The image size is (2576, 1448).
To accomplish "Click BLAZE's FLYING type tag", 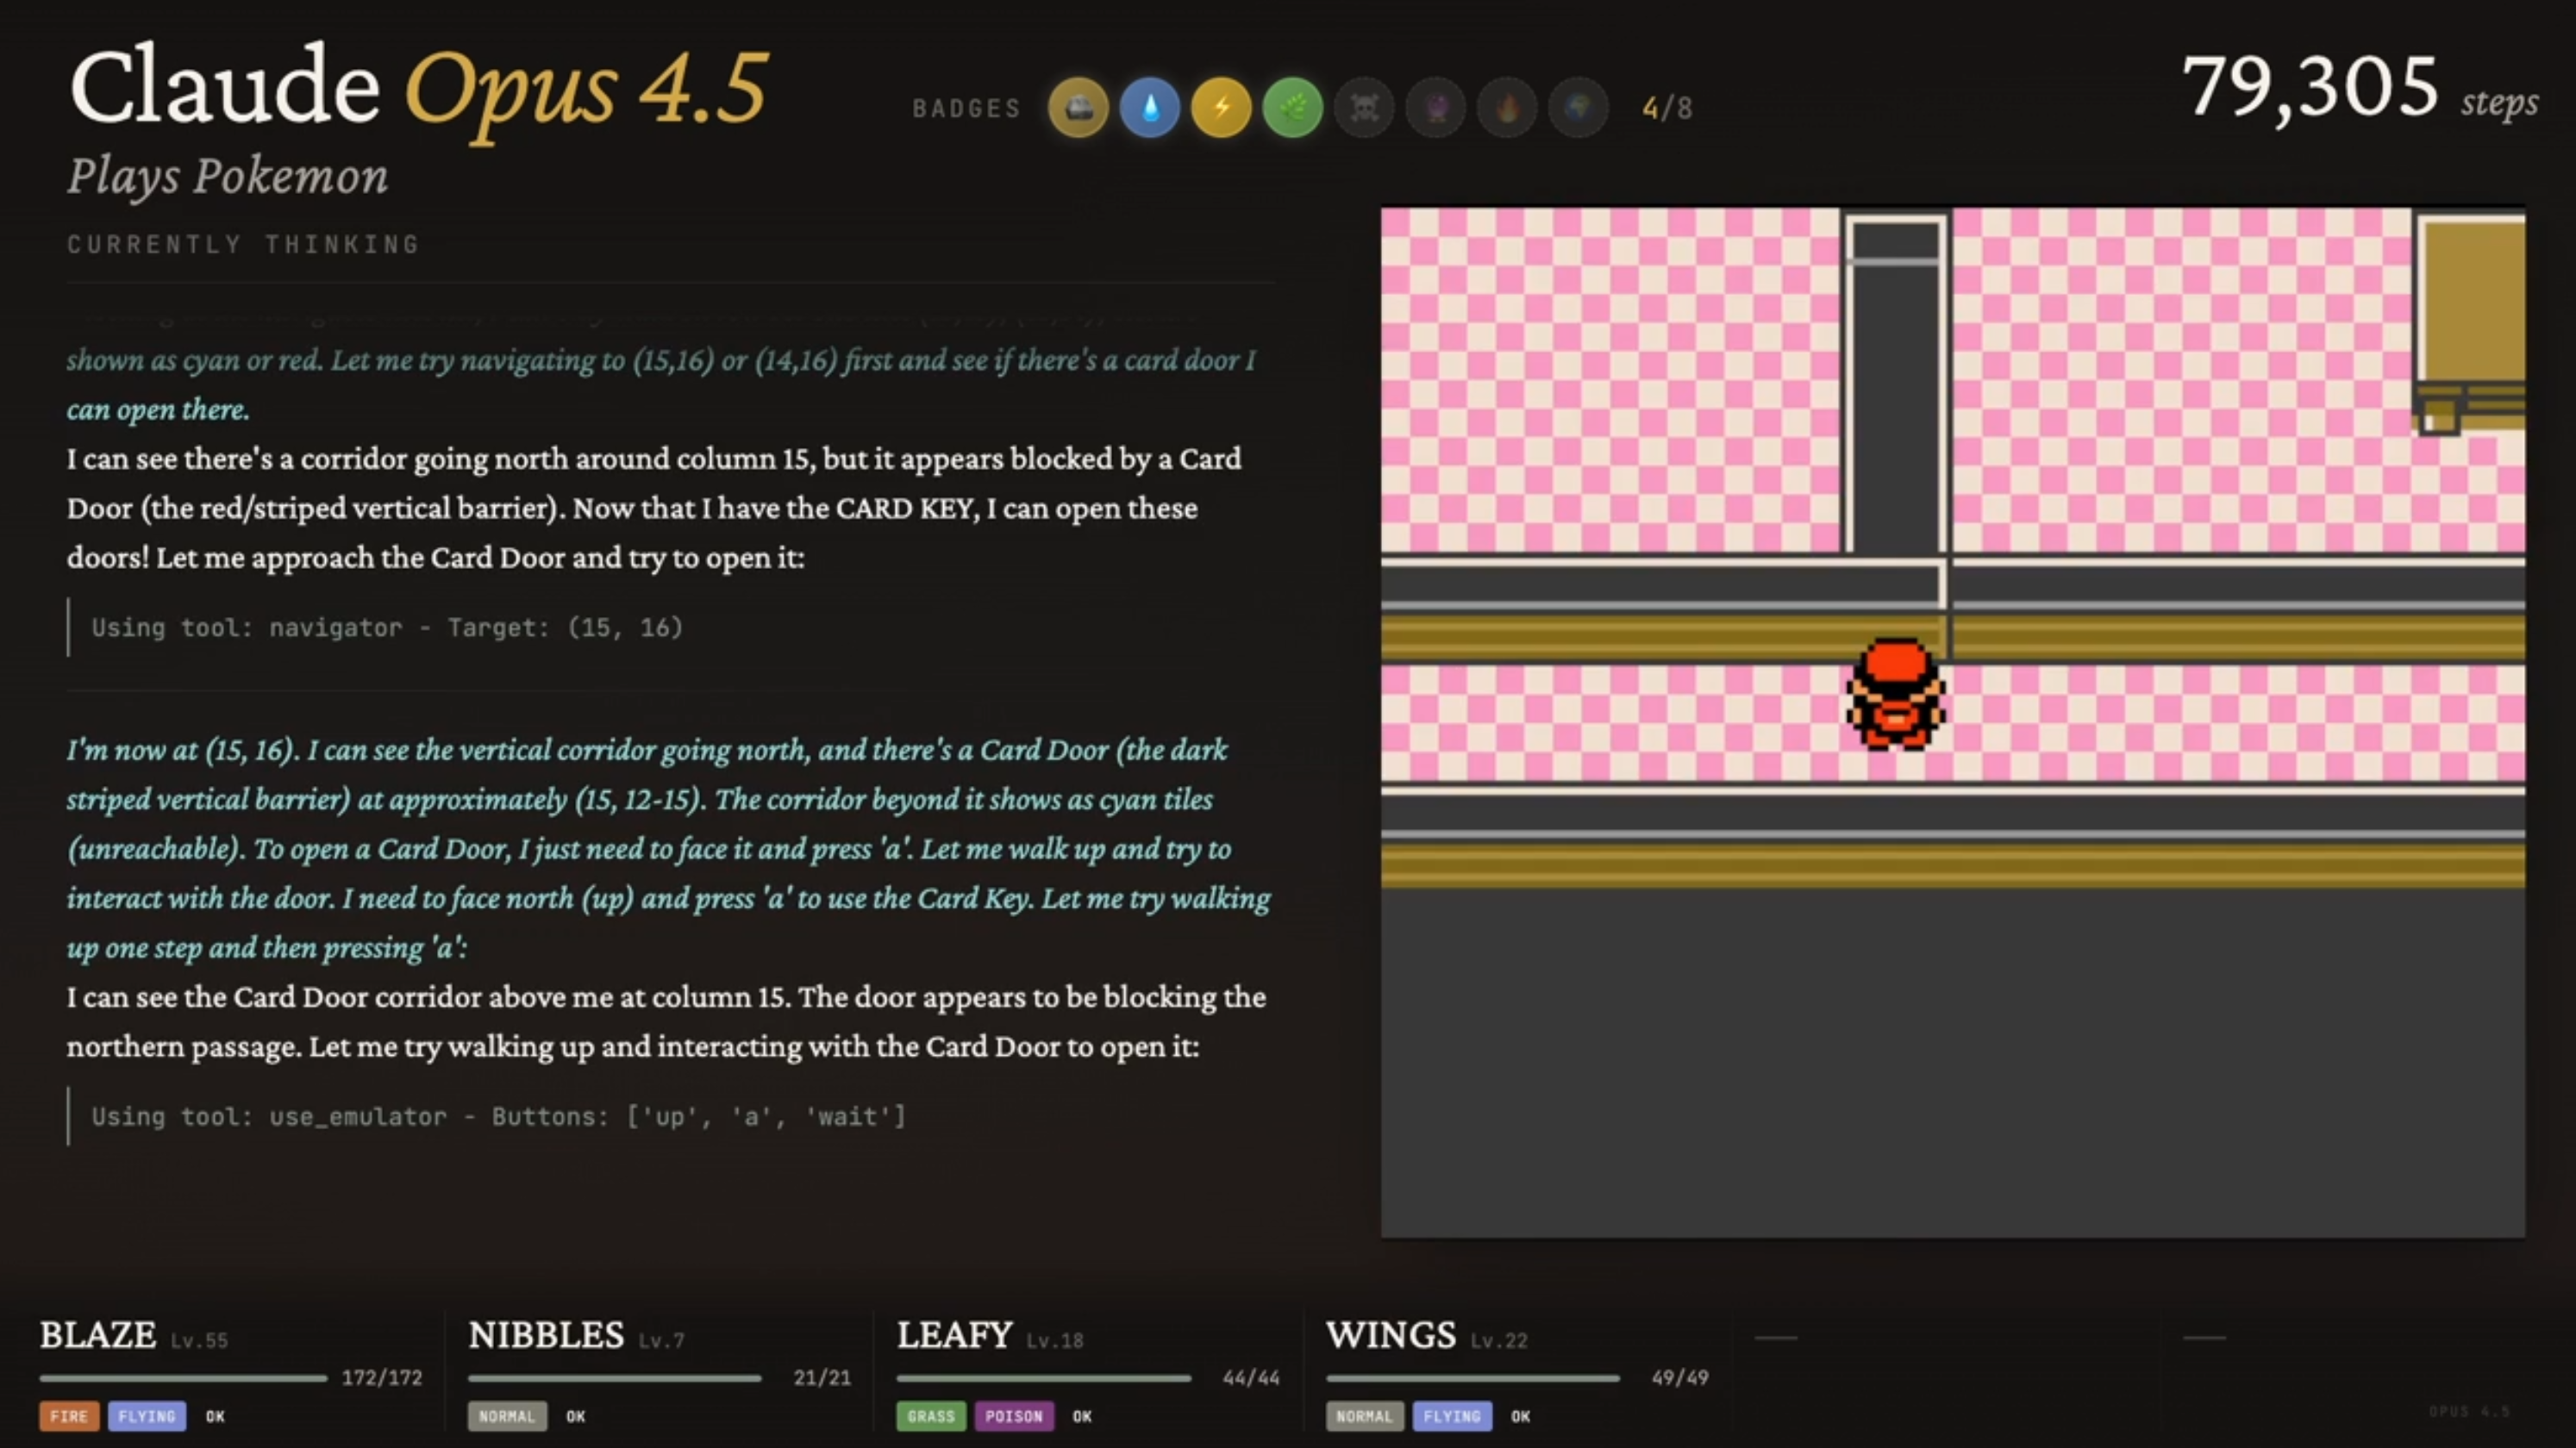I will click(146, 1416).
